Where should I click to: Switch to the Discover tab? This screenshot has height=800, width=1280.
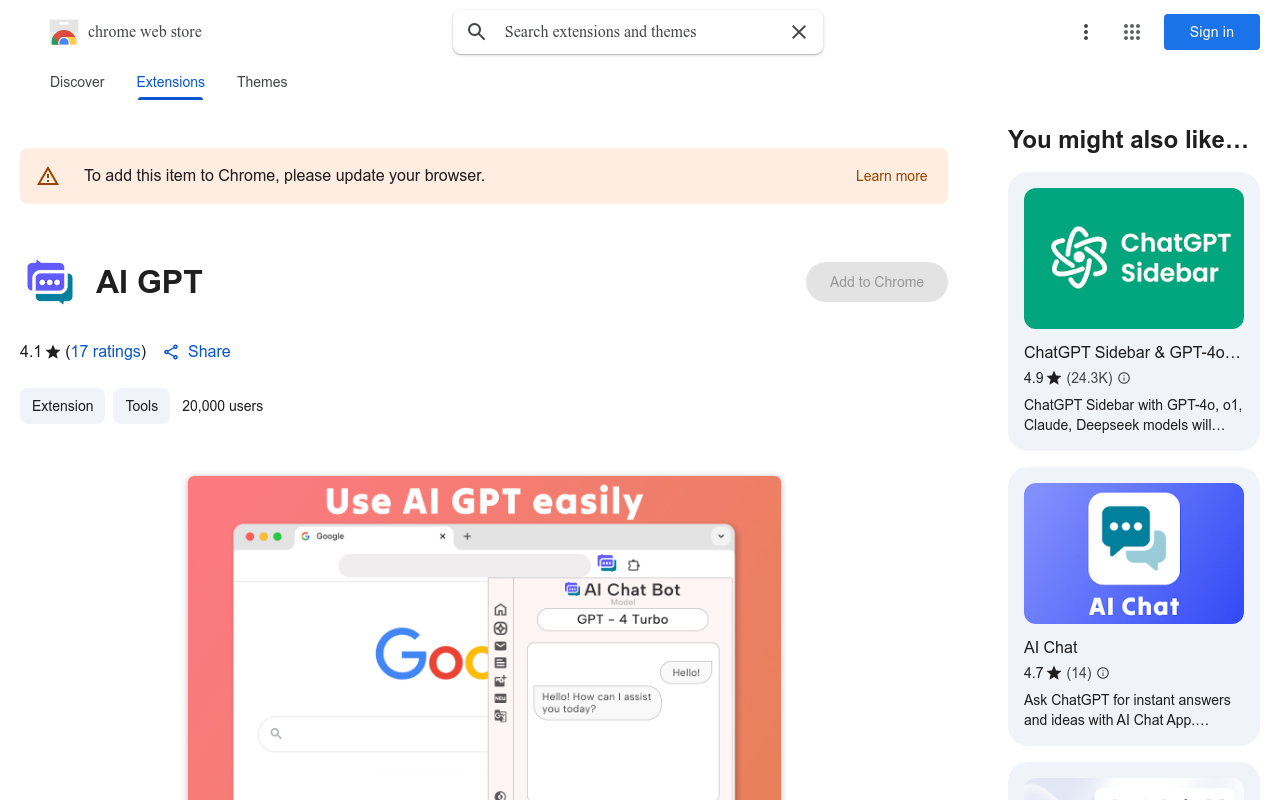77,82
